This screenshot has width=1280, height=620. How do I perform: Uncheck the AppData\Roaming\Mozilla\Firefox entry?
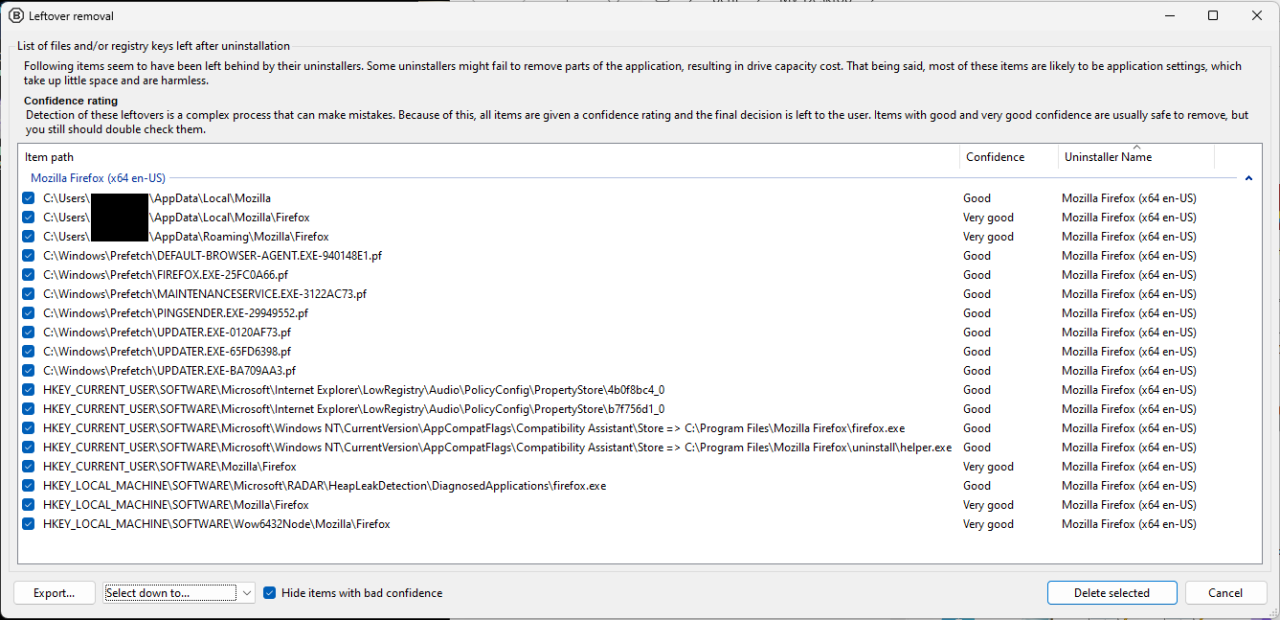tap(27, 236)
